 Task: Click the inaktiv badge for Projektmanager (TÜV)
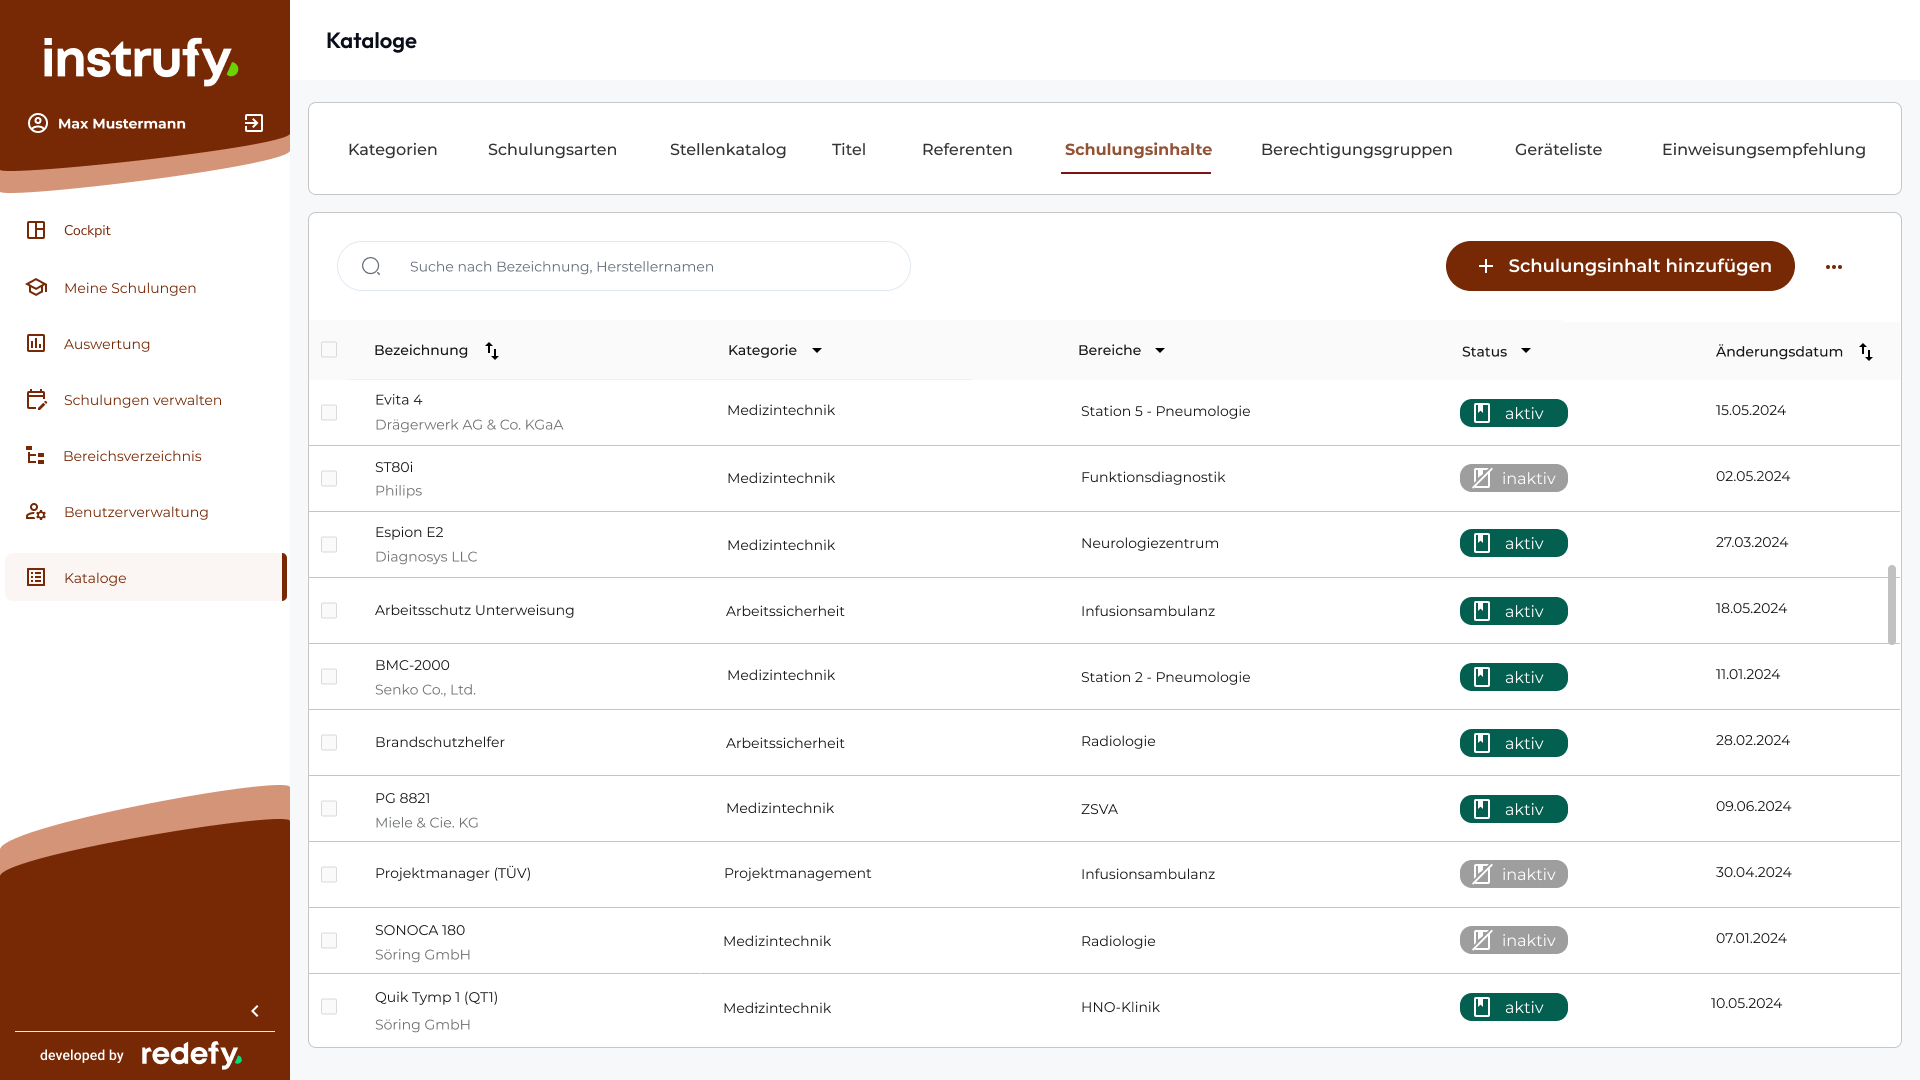coord(1513,874)
